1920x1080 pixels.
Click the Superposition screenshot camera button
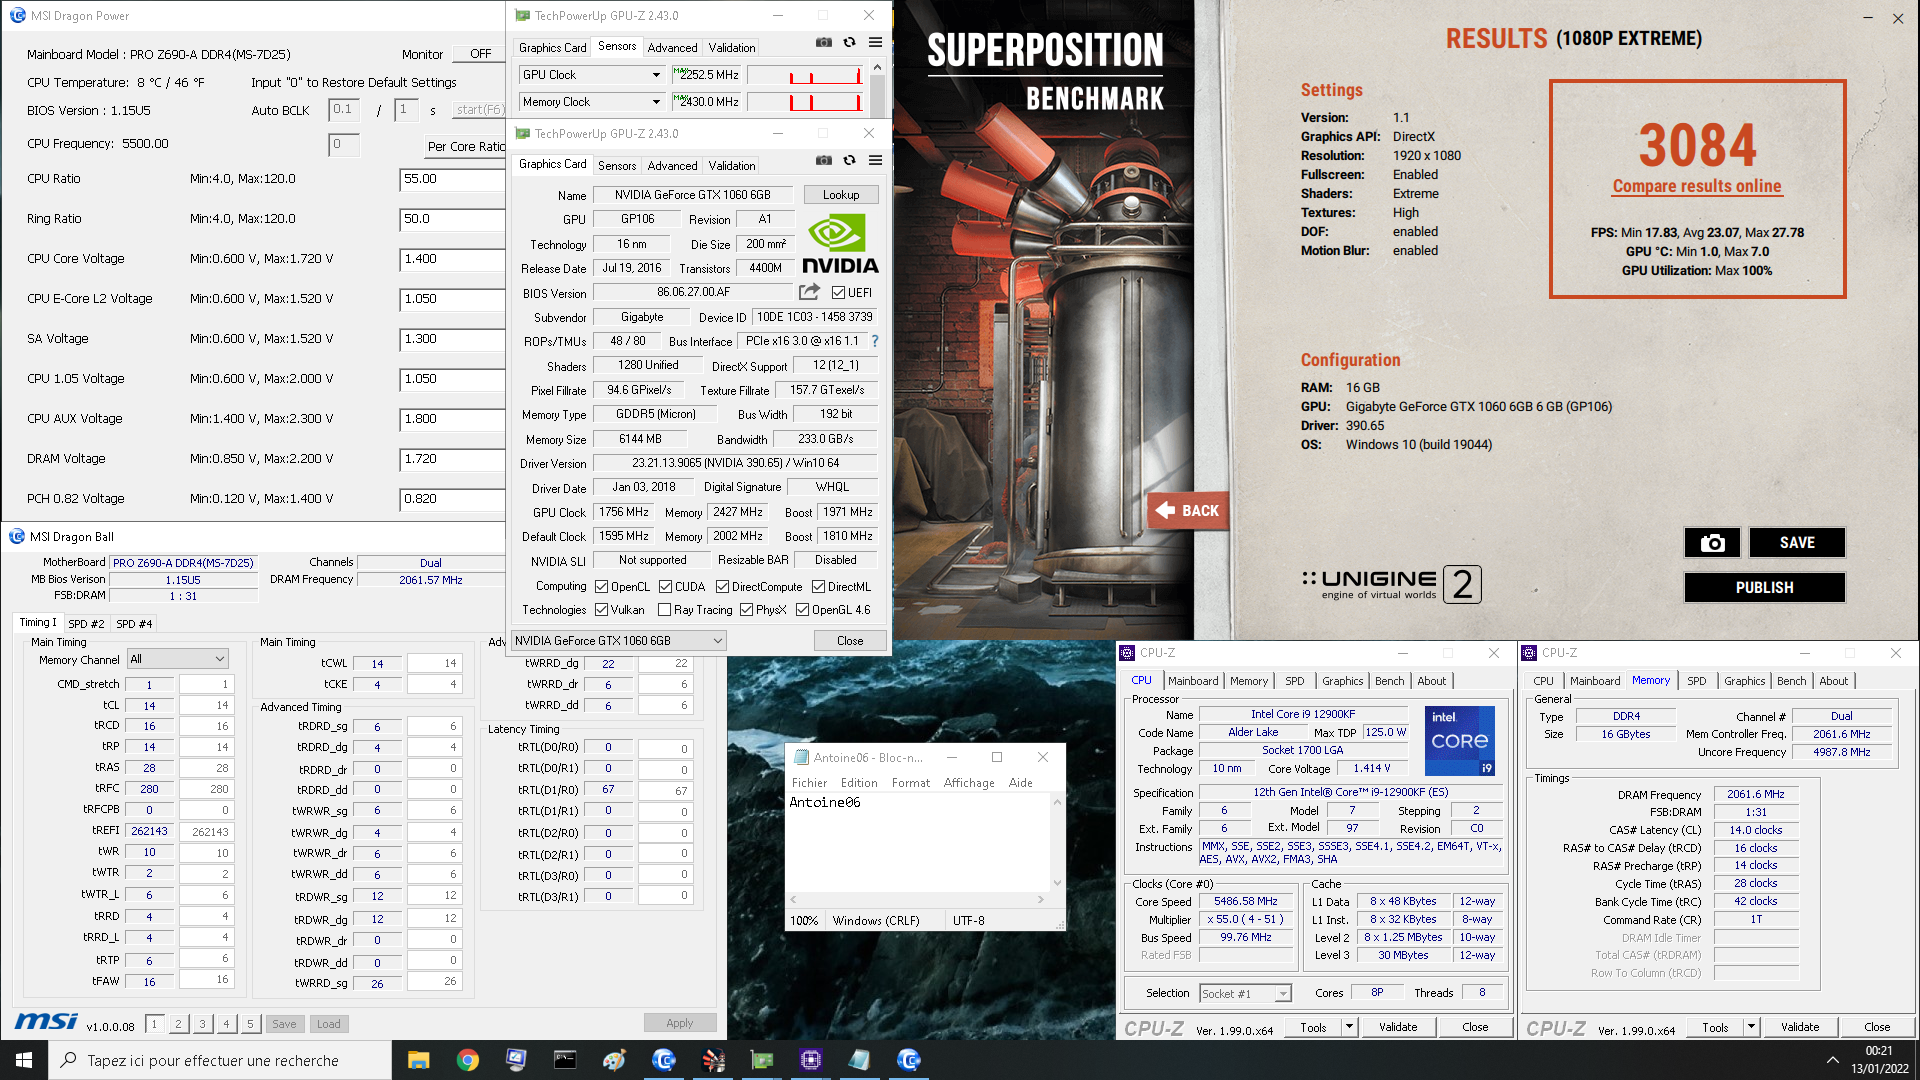(1712, 543)
